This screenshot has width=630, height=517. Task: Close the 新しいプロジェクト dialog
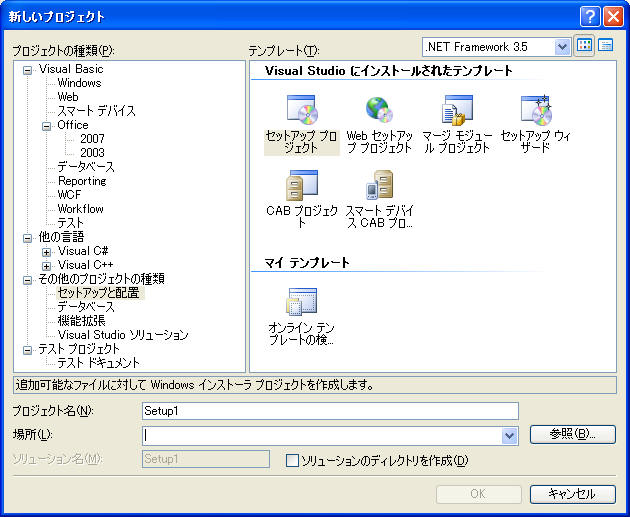[614, 16]
